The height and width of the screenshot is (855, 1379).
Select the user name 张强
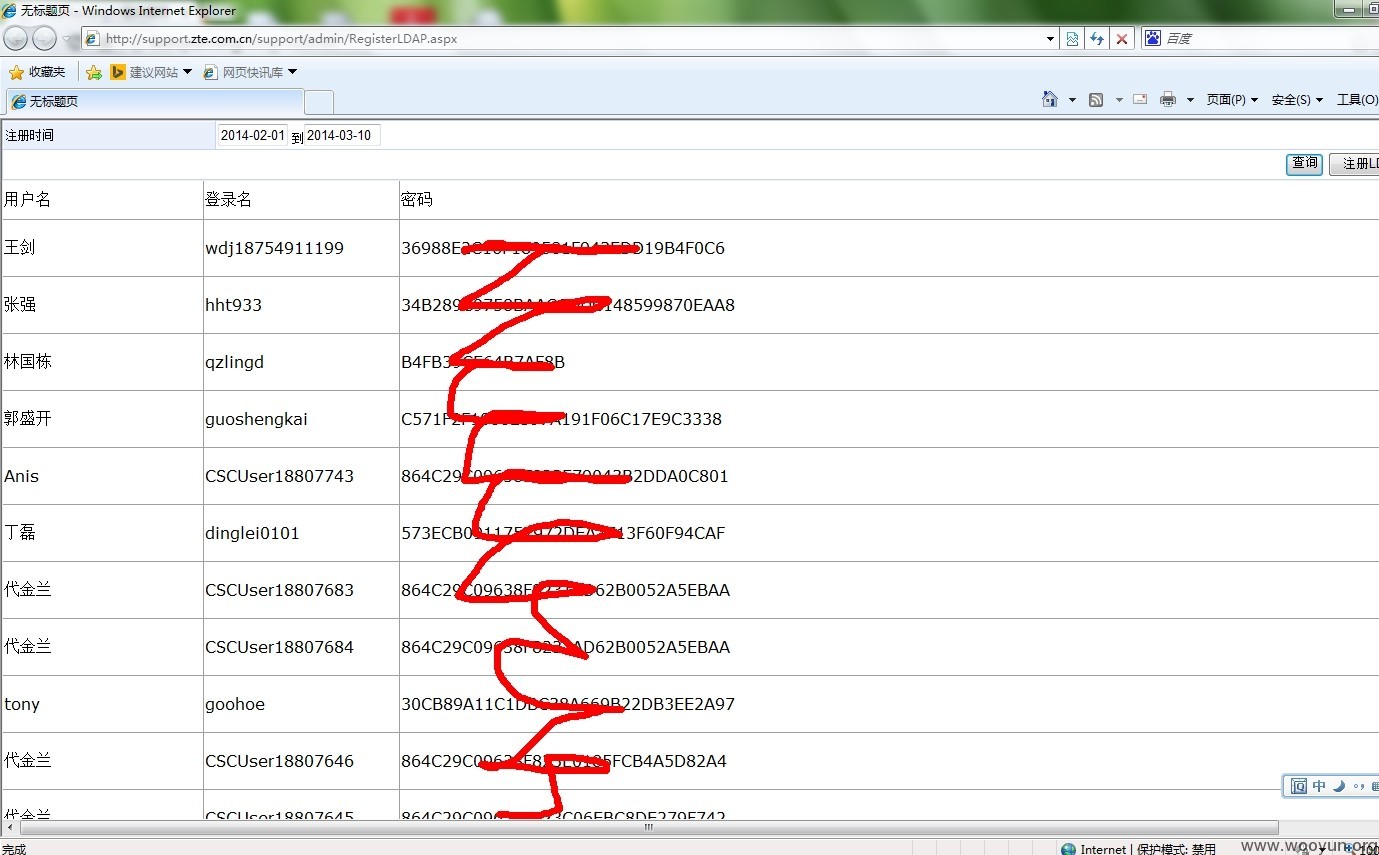point(20,304)
